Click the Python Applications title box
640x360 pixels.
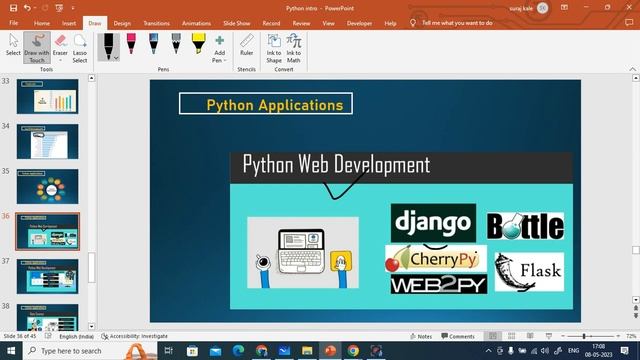(266, 104)
